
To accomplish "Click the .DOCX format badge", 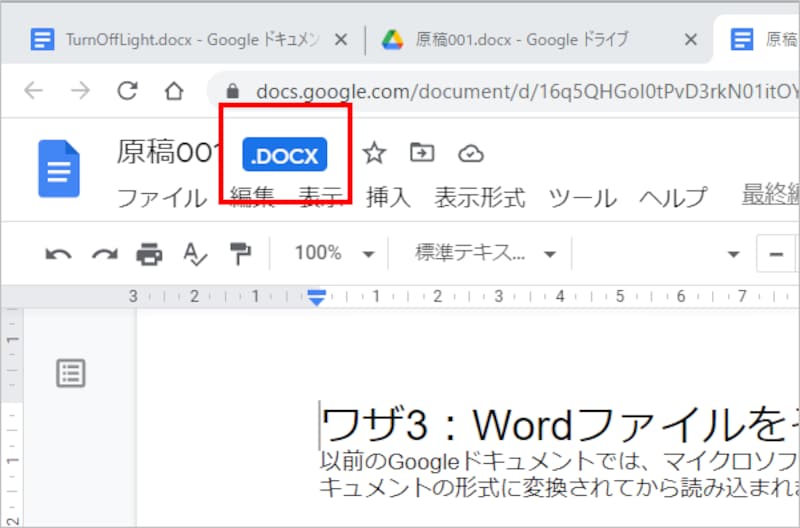I will click(x=285, y=155).
